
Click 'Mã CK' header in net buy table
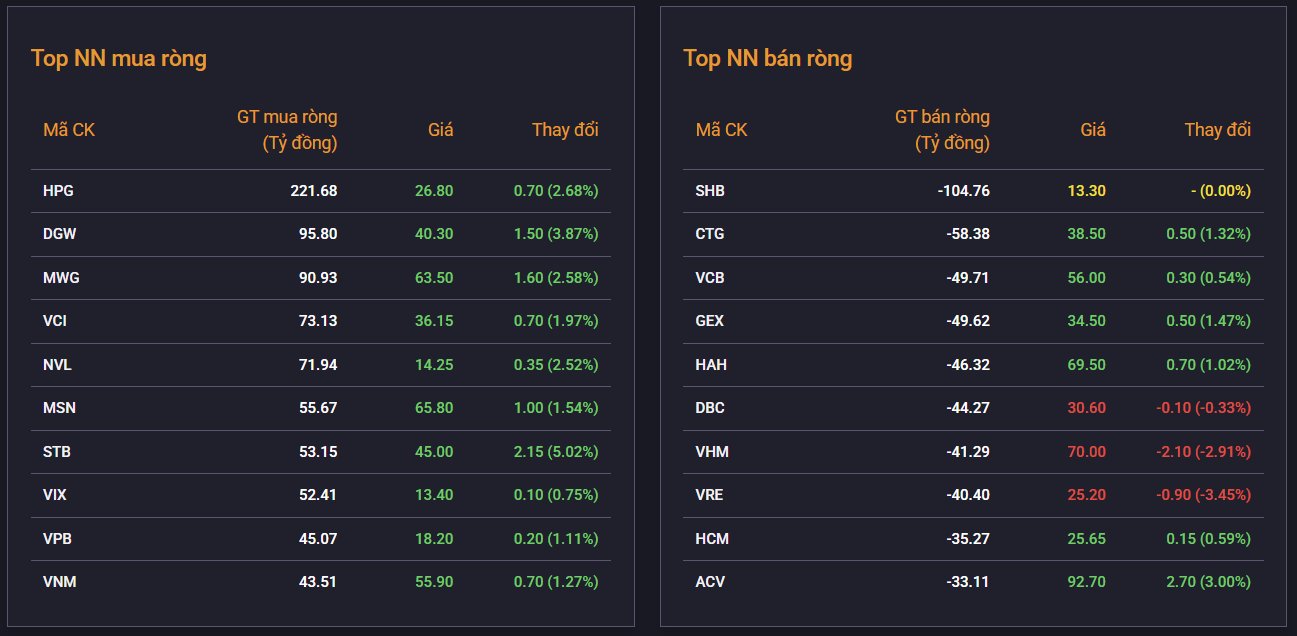click(x=69, y=130)
